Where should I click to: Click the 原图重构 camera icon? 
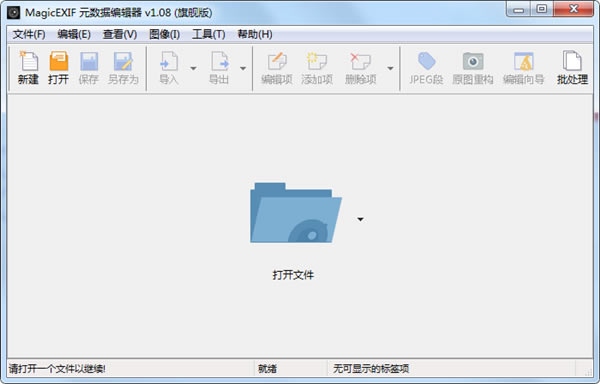click(473, 68)
